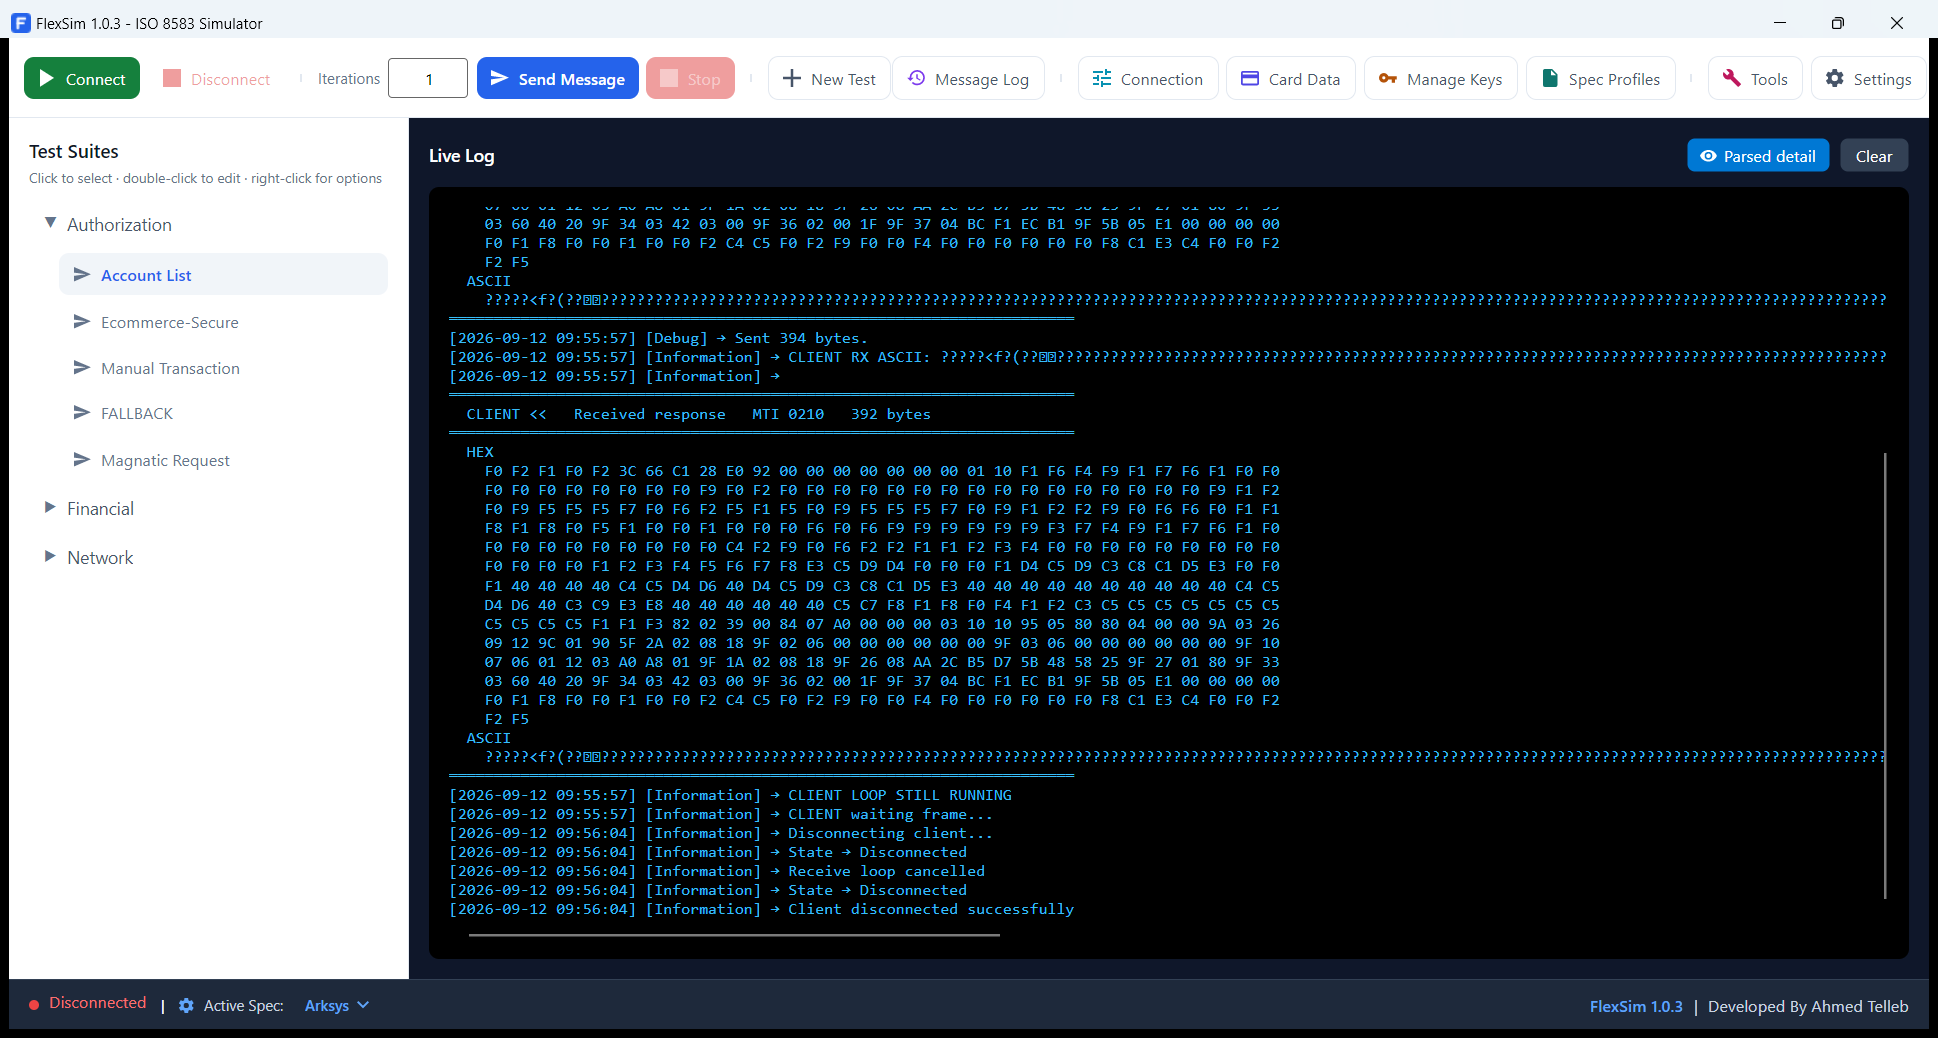Screen dimensions: 1938x1038
Task: Click the FlexSim app icon in title bar
Action: pyautogui.click(x=20, y=22)
